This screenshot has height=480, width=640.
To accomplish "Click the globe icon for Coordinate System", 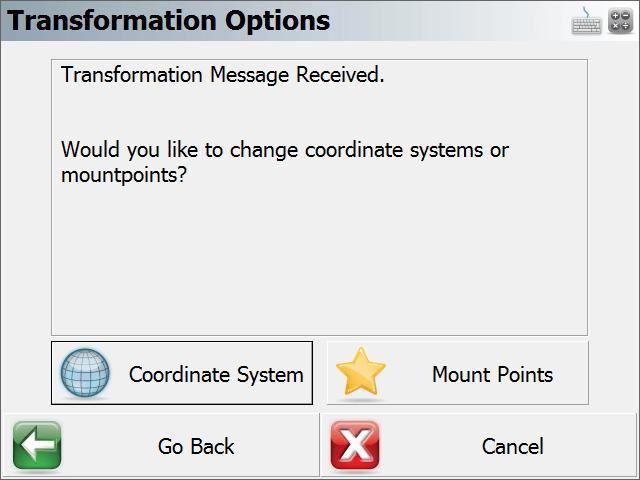I will (x=85, y=373).
